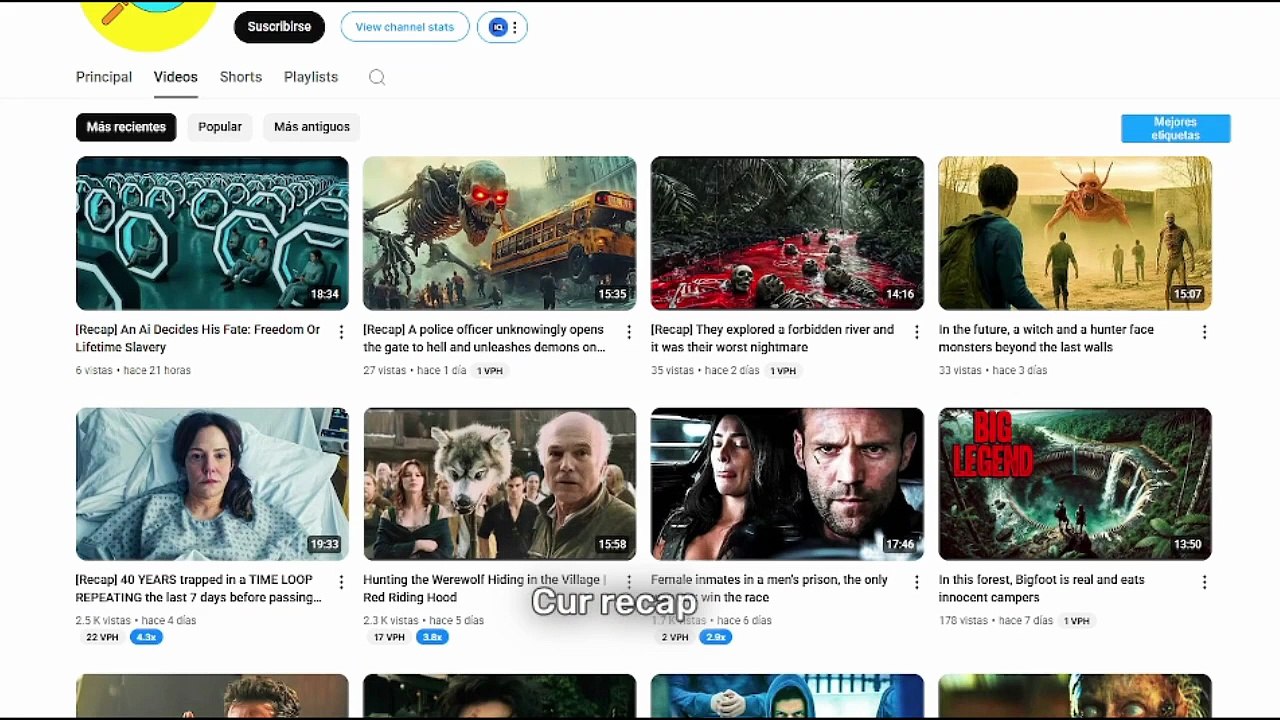This screenshot has height=720, width=1280.
Task: Click "1 VPH" badge under the forbidden river video
Action: 783,370
